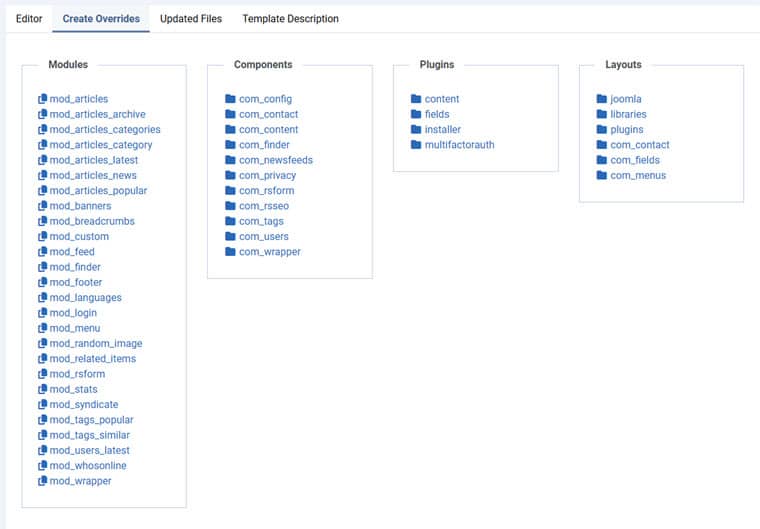Image resolution: width=760 pixels, height=529 pixels.
Task: Select the Create Overrides tab
Action: pos(101,18)
